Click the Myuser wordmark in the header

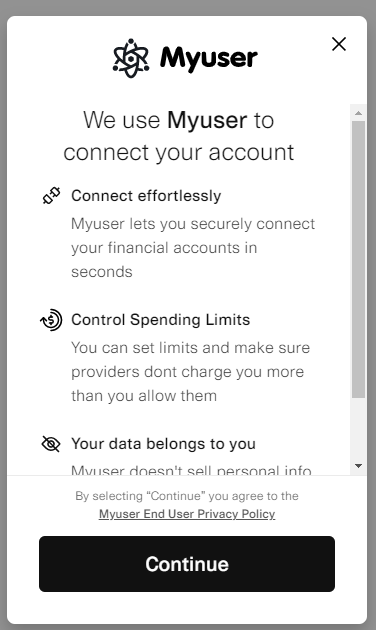209,59
